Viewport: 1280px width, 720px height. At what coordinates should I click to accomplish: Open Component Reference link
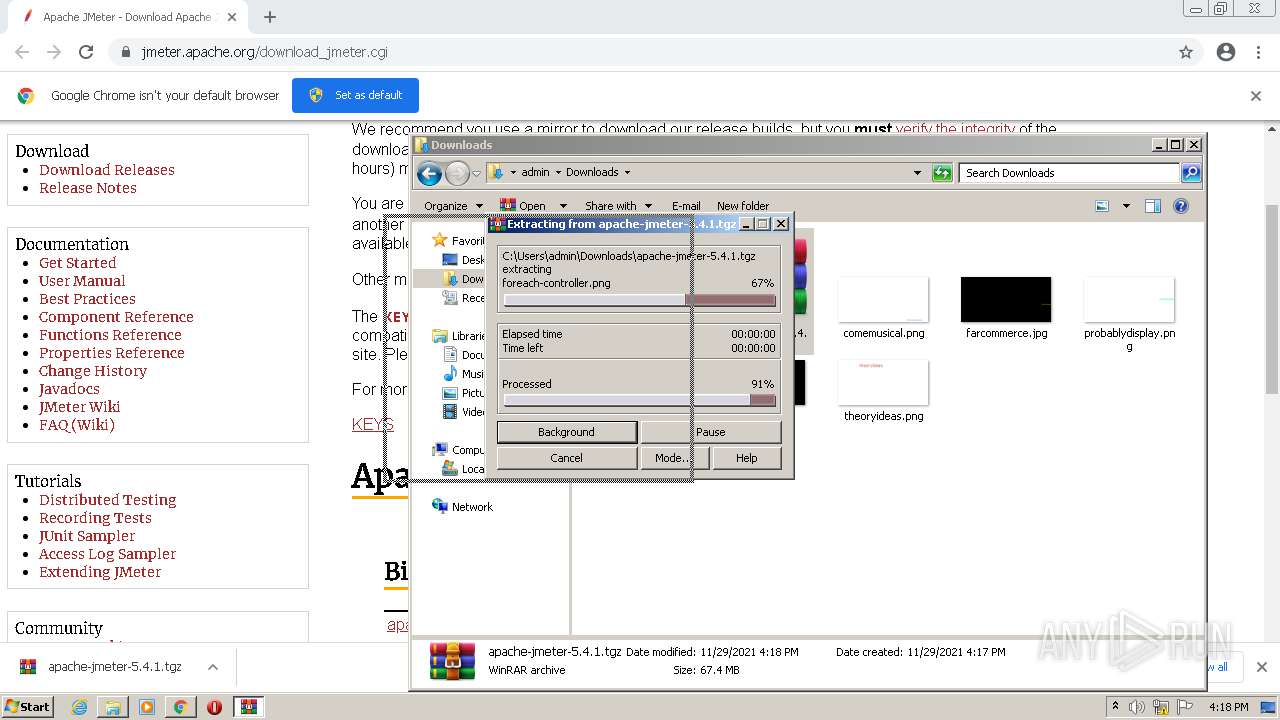(x=116, y=317)
